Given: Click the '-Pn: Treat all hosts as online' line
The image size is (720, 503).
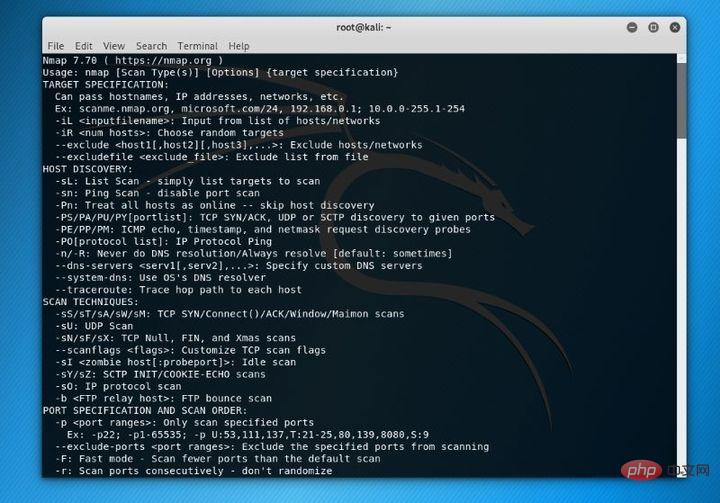Looking at the screenshot, I should (x=215, y=205).
